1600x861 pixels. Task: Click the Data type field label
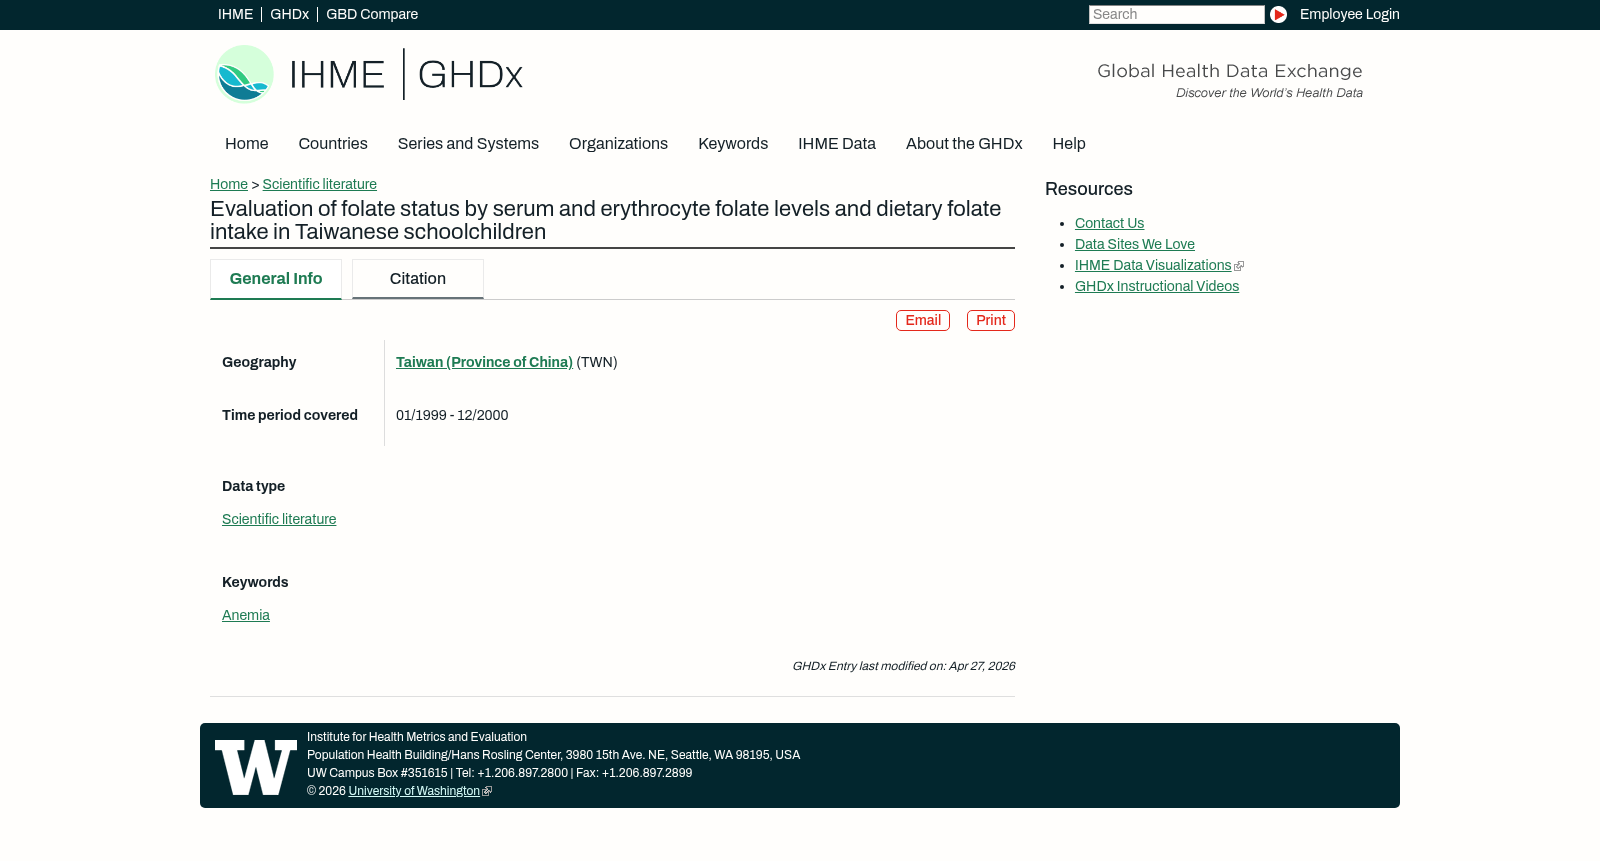pos(253,486)
